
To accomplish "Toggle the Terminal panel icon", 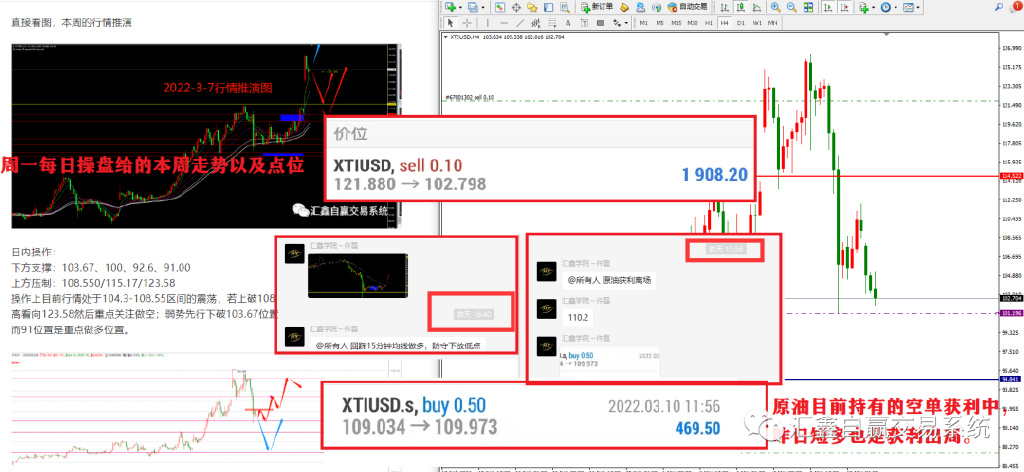I will (x=549, y=7).
